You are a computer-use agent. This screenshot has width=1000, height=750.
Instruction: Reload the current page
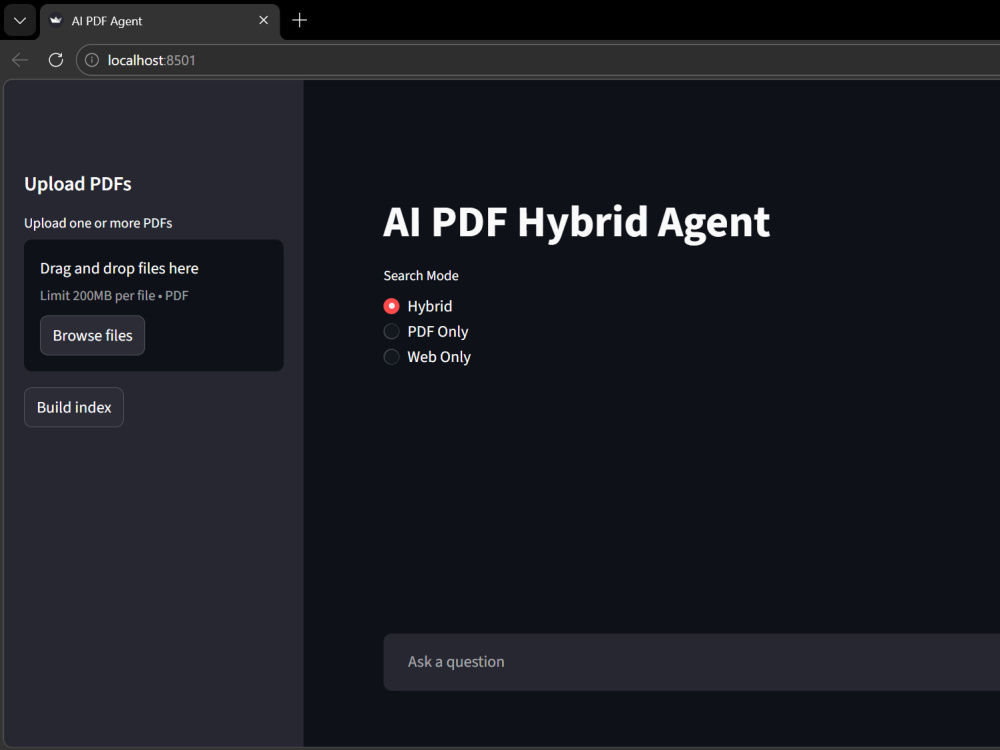(x=56, y=60)
